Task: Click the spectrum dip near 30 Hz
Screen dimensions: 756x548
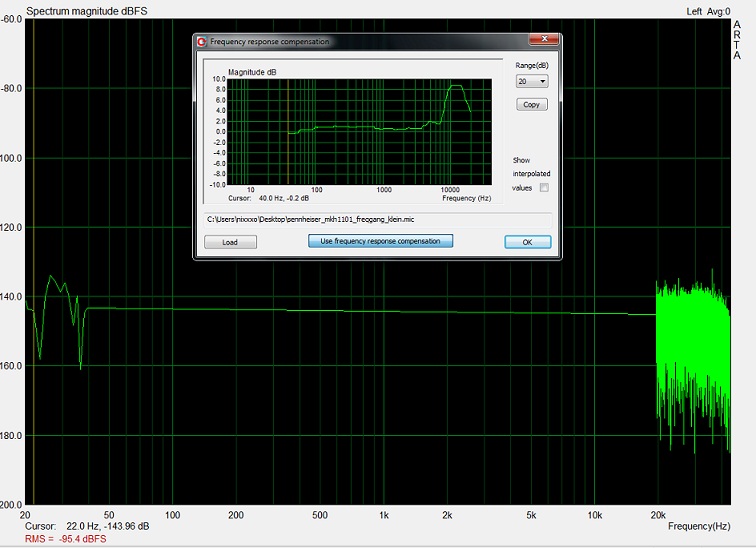Action: (80, 365)
